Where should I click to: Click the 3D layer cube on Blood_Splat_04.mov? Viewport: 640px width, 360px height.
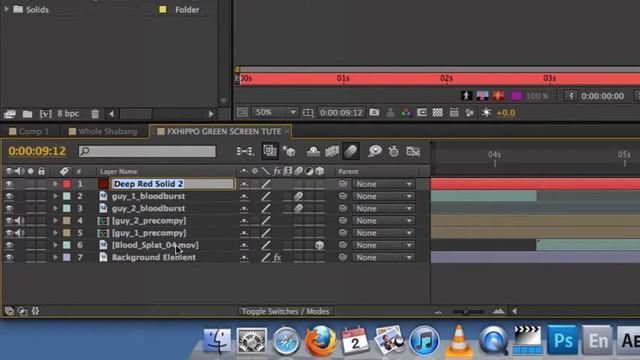pyautogui.click(x=319, y=245)
